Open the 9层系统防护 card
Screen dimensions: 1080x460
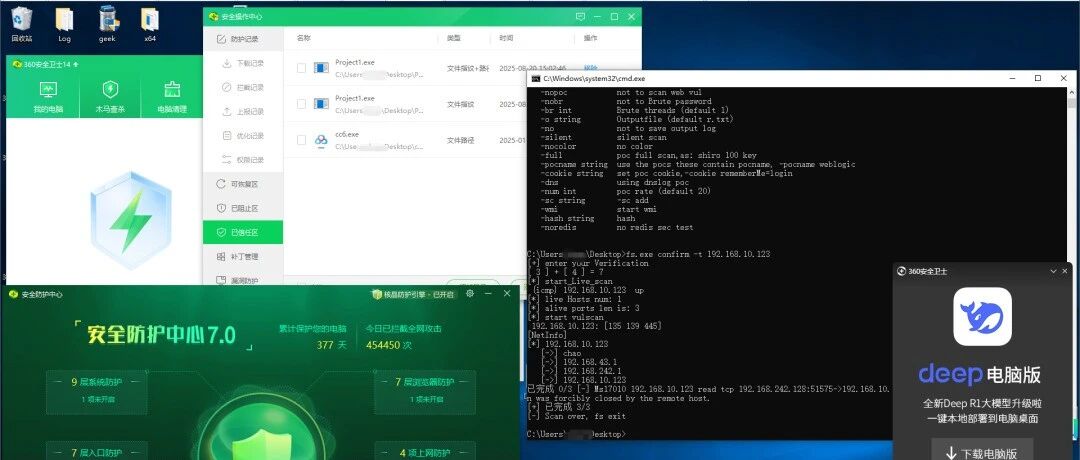[96, 392]
